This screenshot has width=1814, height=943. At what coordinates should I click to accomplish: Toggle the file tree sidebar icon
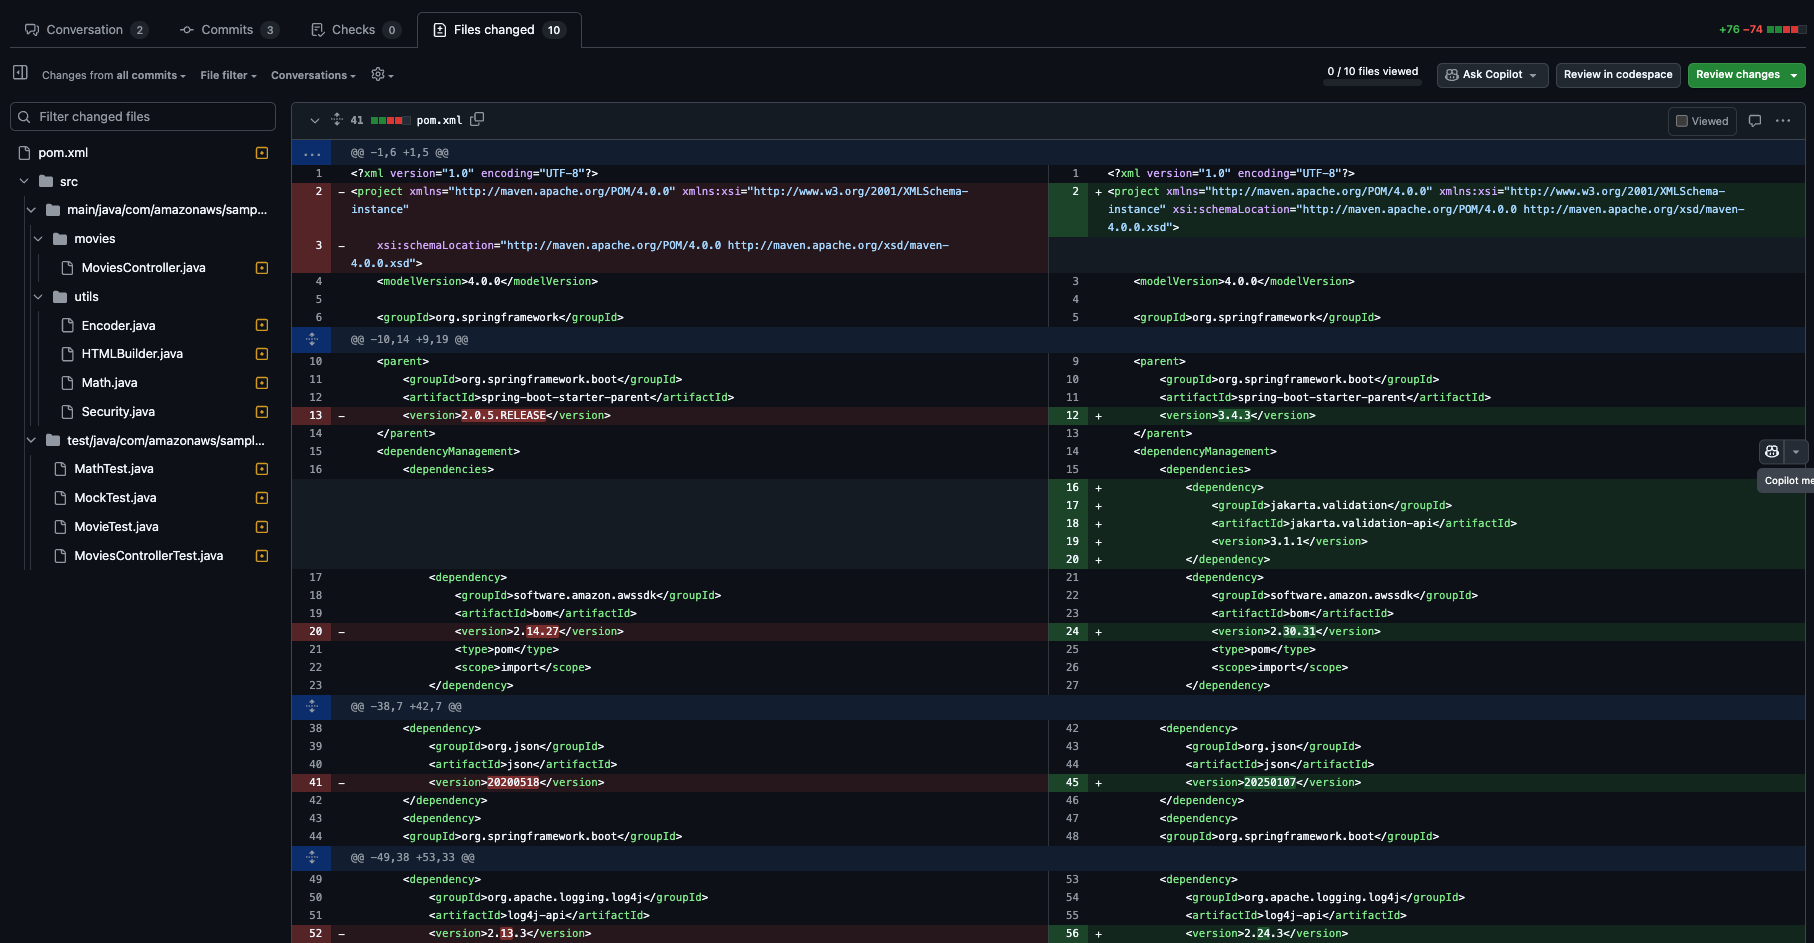[x=20, y=72]
